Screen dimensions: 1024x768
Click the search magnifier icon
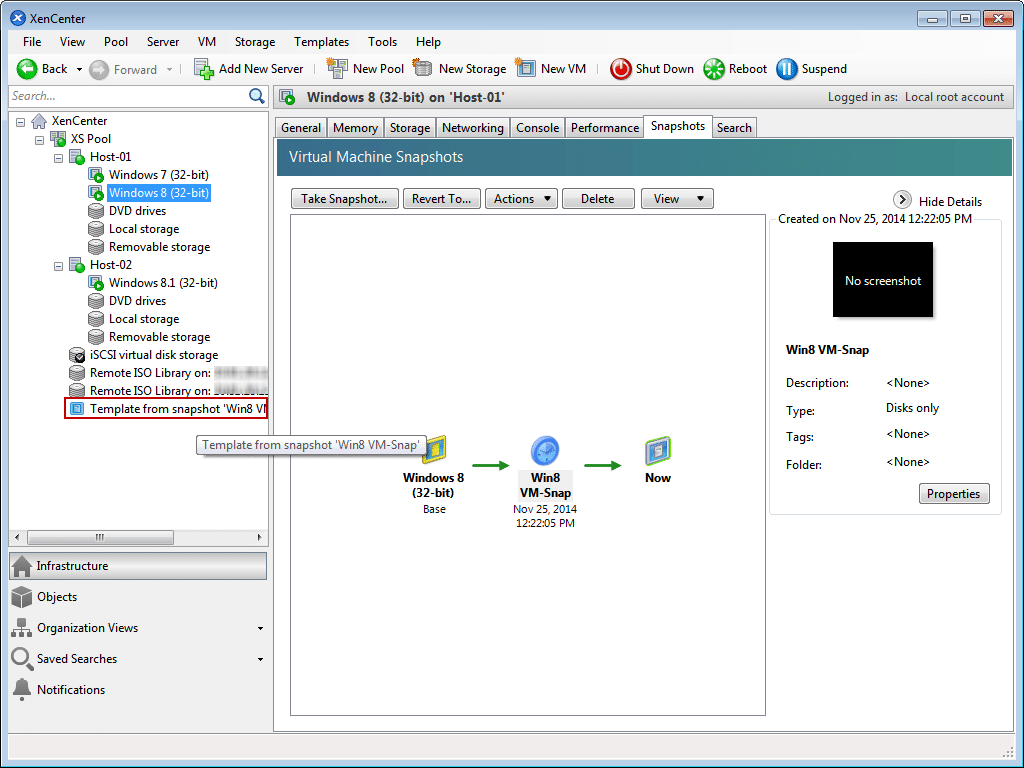(257, 96)
